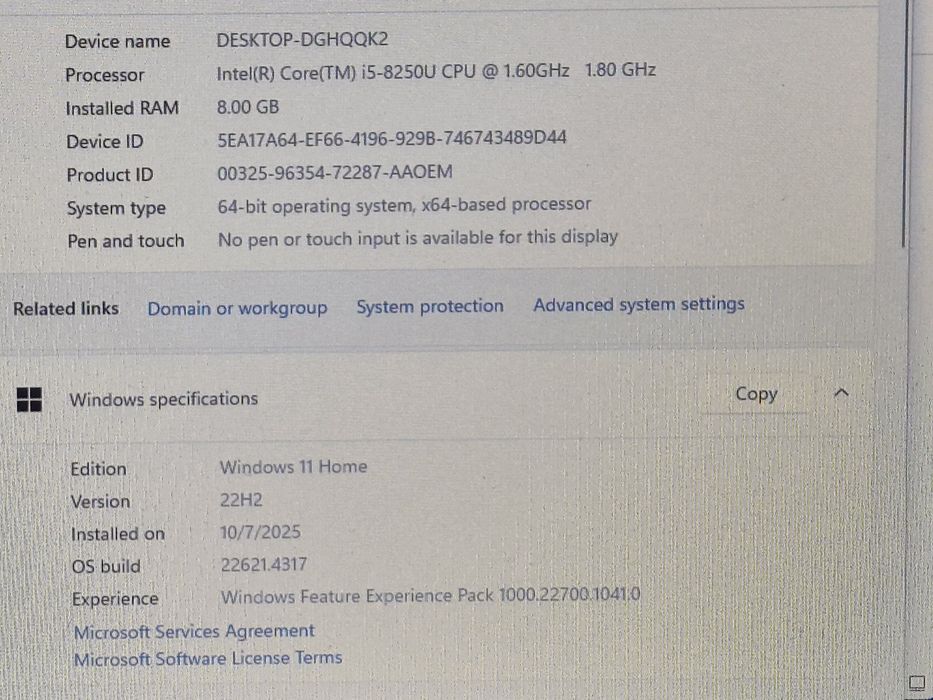This screenshot has width=933, height=700.
Task: Click the Device ID label
Action: pos(104,142)
